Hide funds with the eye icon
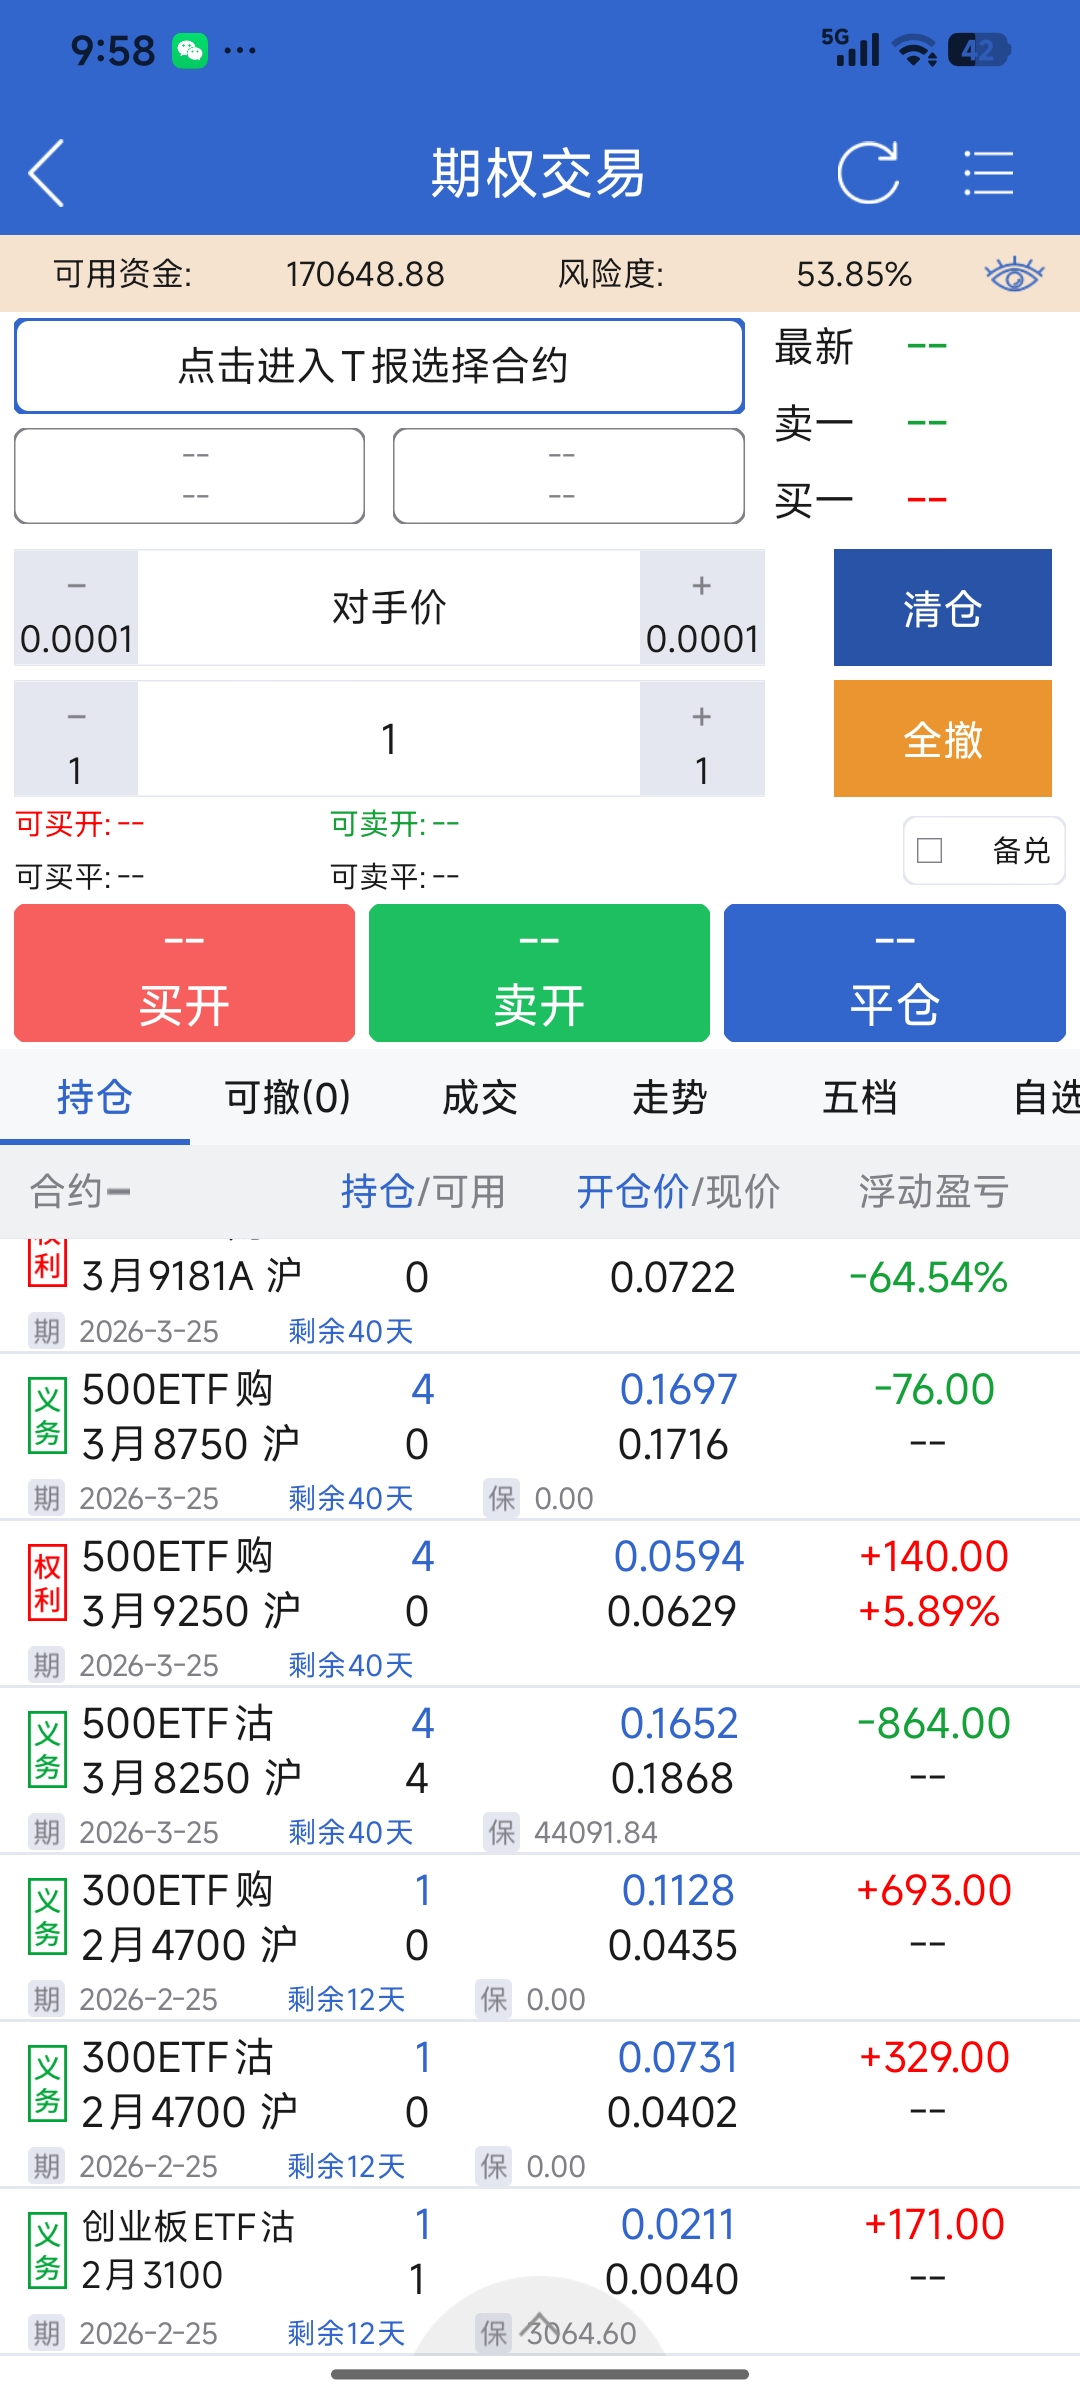This screenshot has height=2400, width=1080. coord(1014,273)
